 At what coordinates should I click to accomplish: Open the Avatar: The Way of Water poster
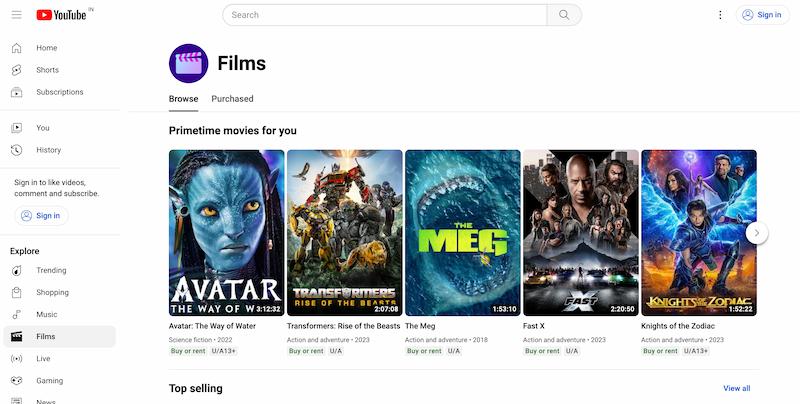coord(226,233)
